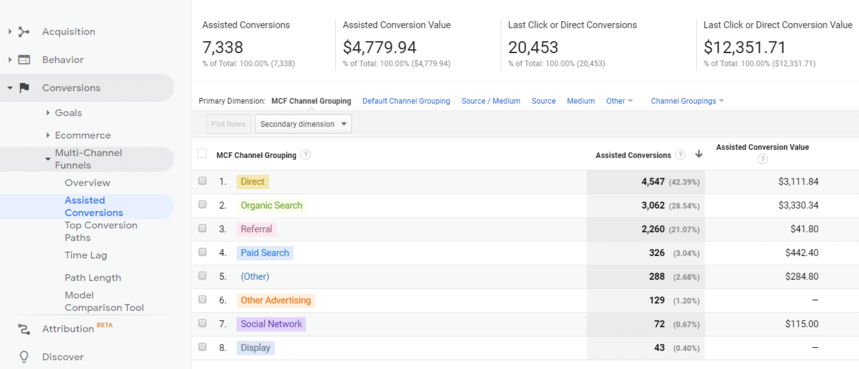Expand the Behavior section arrow
Viewport: 859px width, 369px height.
tap(10, 60)
